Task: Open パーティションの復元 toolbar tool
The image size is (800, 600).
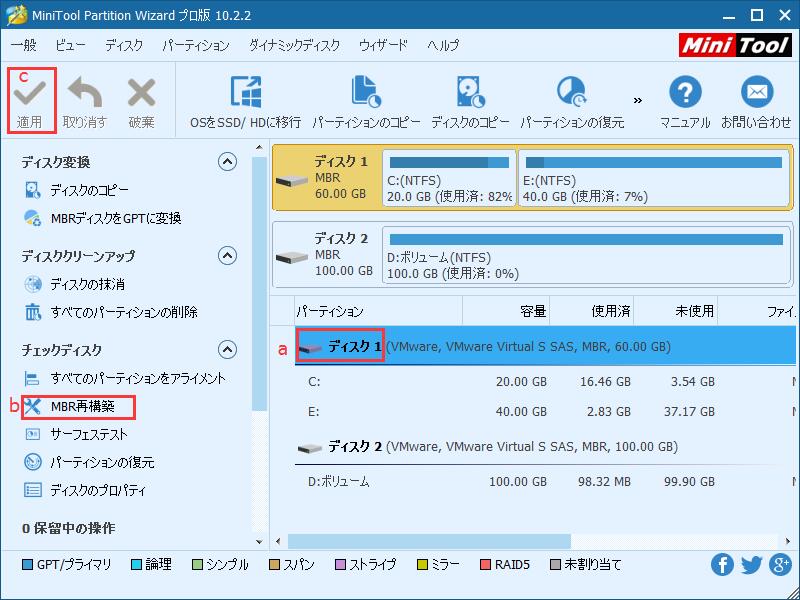Action: [572, 102]
